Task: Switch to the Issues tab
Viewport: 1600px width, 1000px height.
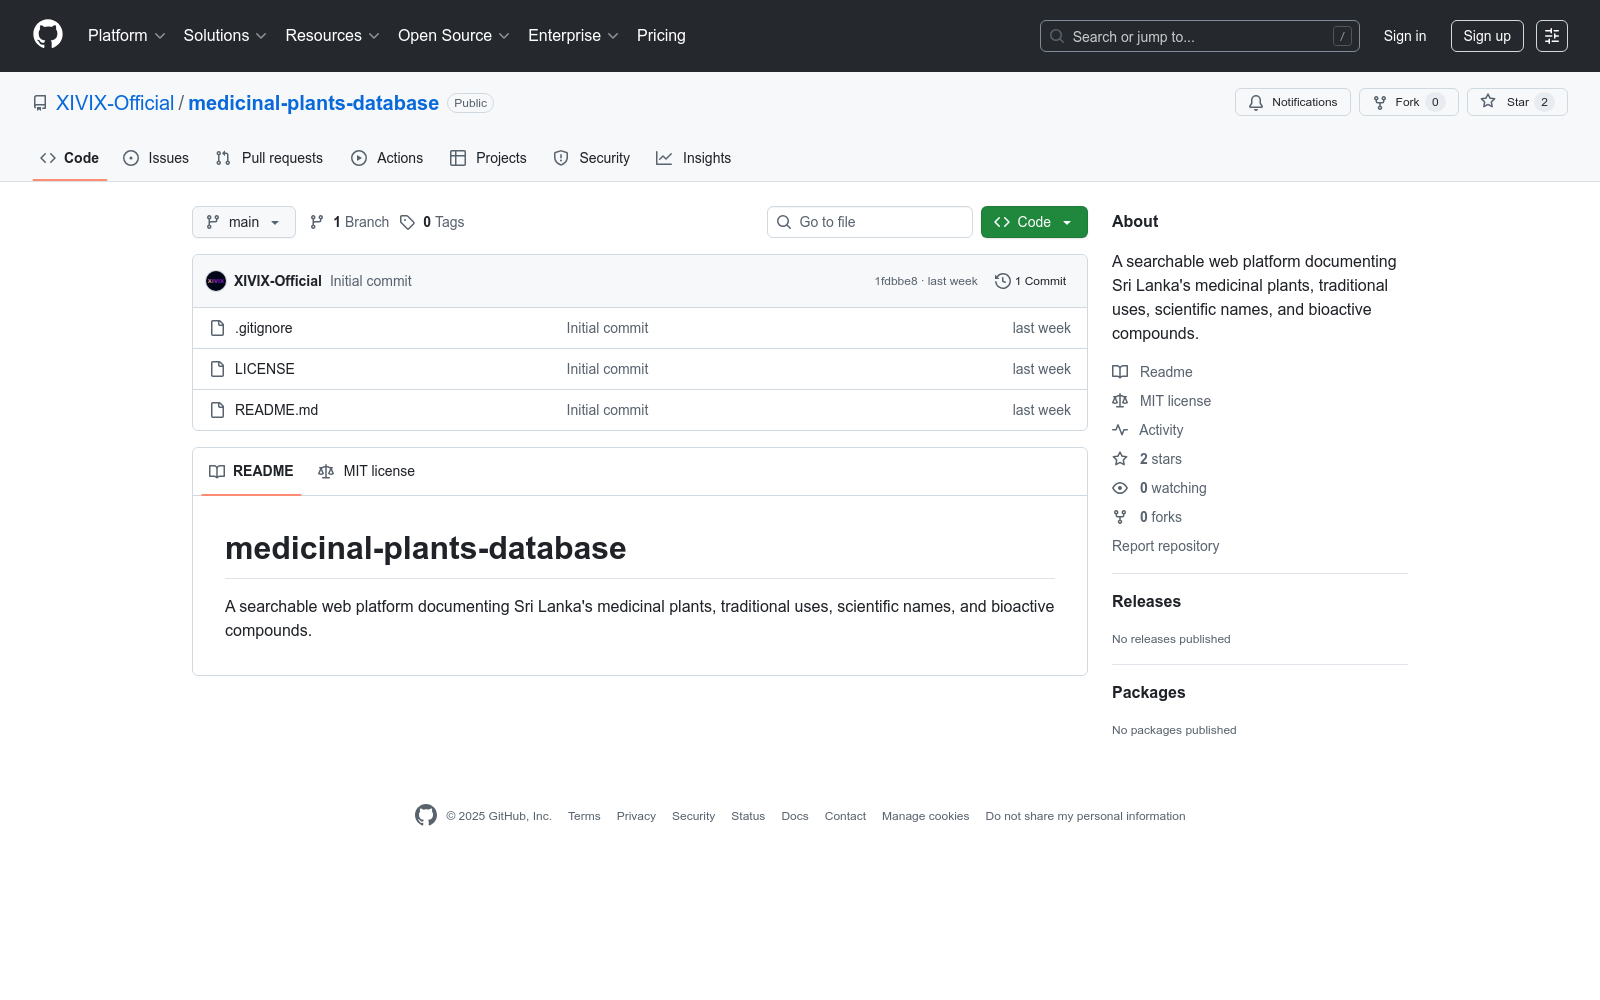Action: coord(156,158)
